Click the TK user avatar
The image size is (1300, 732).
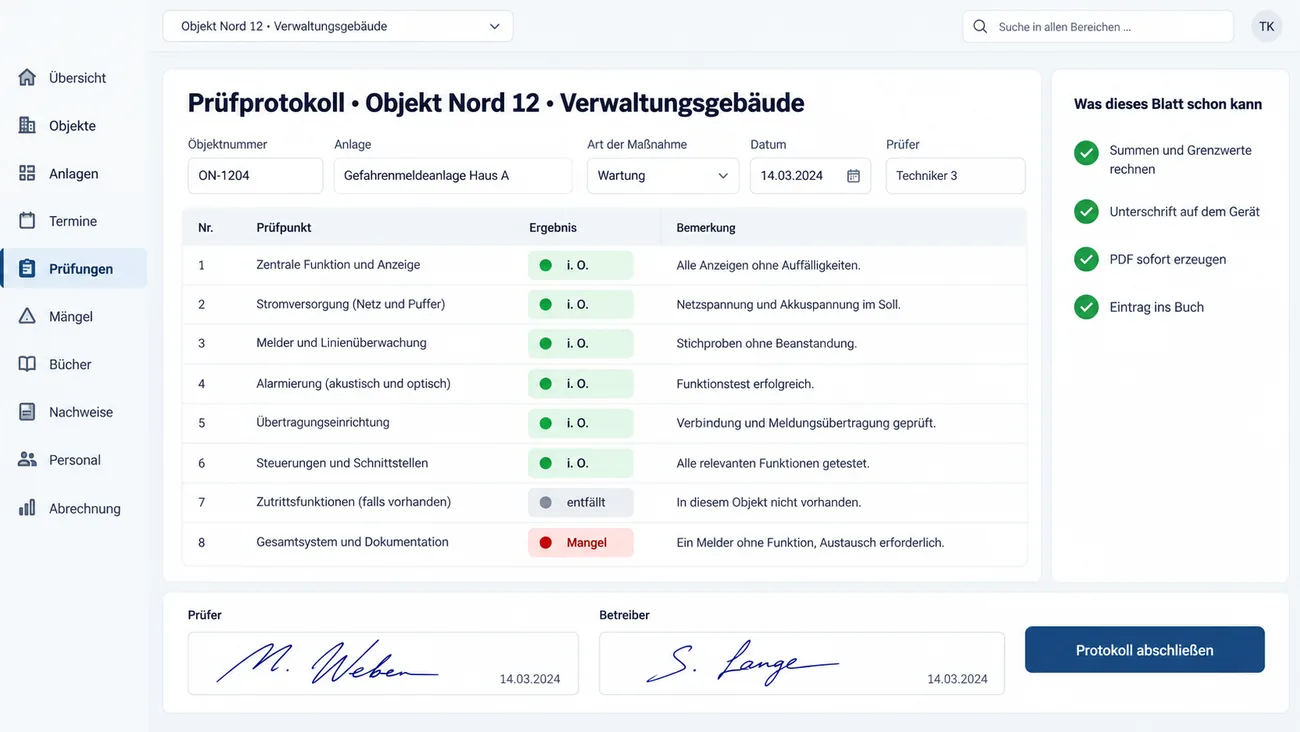(x=1267, y=27)
